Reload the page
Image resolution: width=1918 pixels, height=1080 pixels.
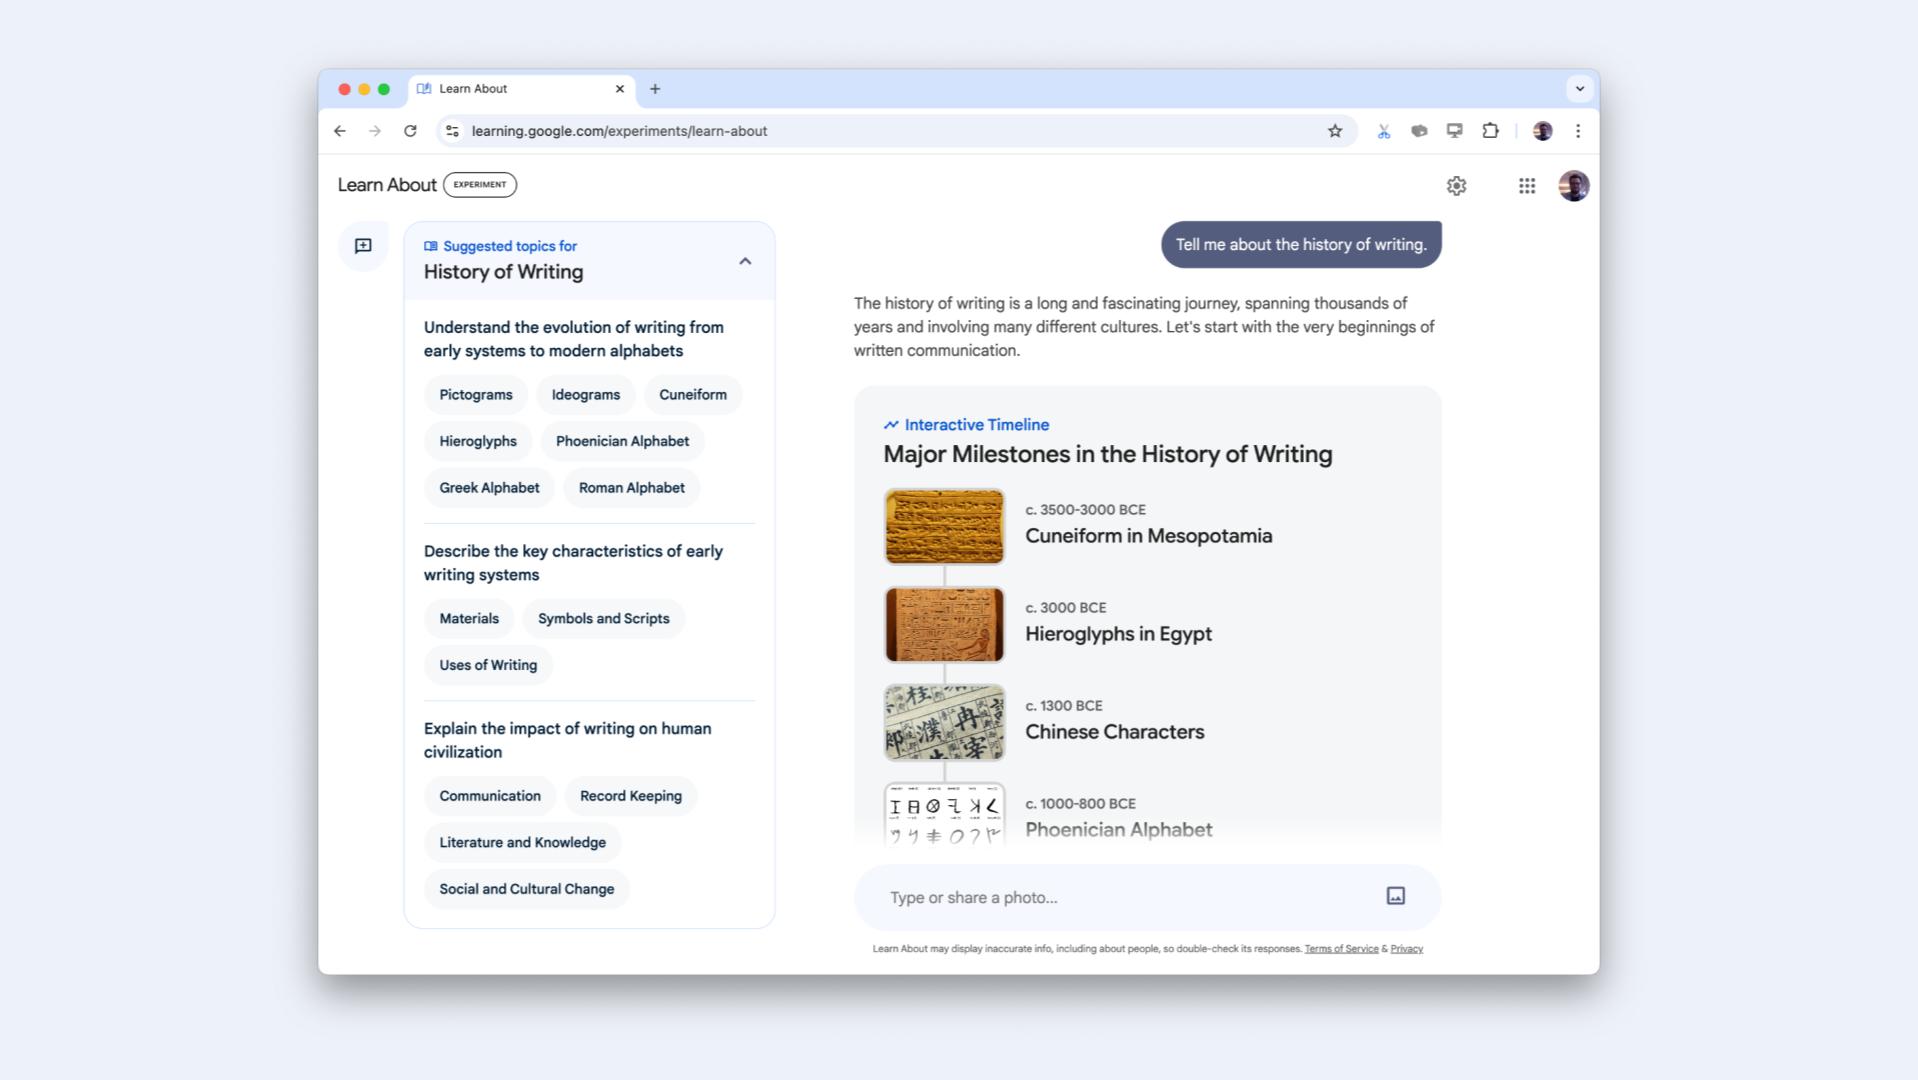point(410,131)
